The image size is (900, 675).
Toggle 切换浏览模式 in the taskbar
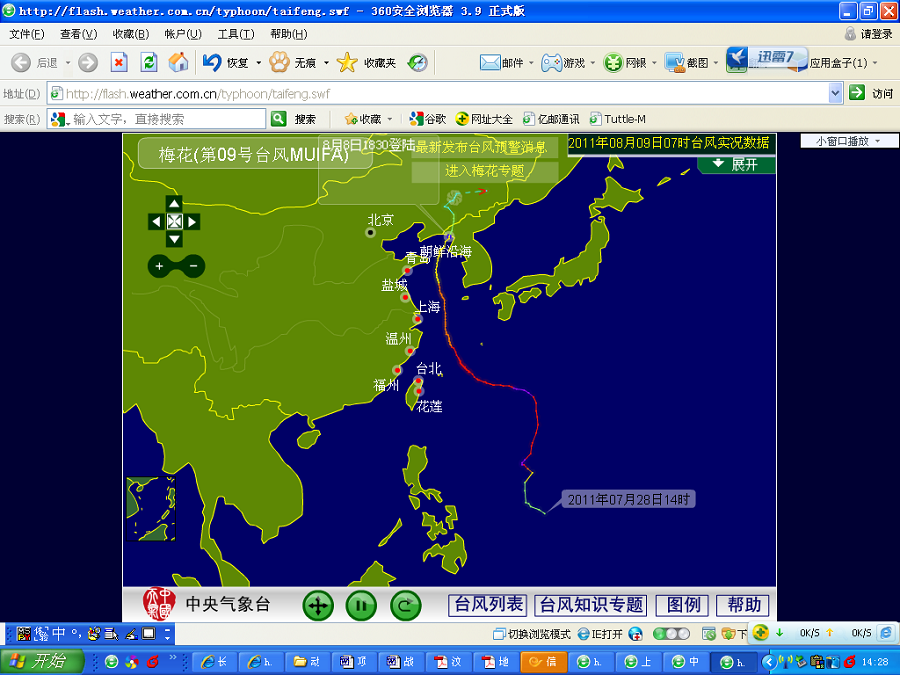(x=539, y=633)
